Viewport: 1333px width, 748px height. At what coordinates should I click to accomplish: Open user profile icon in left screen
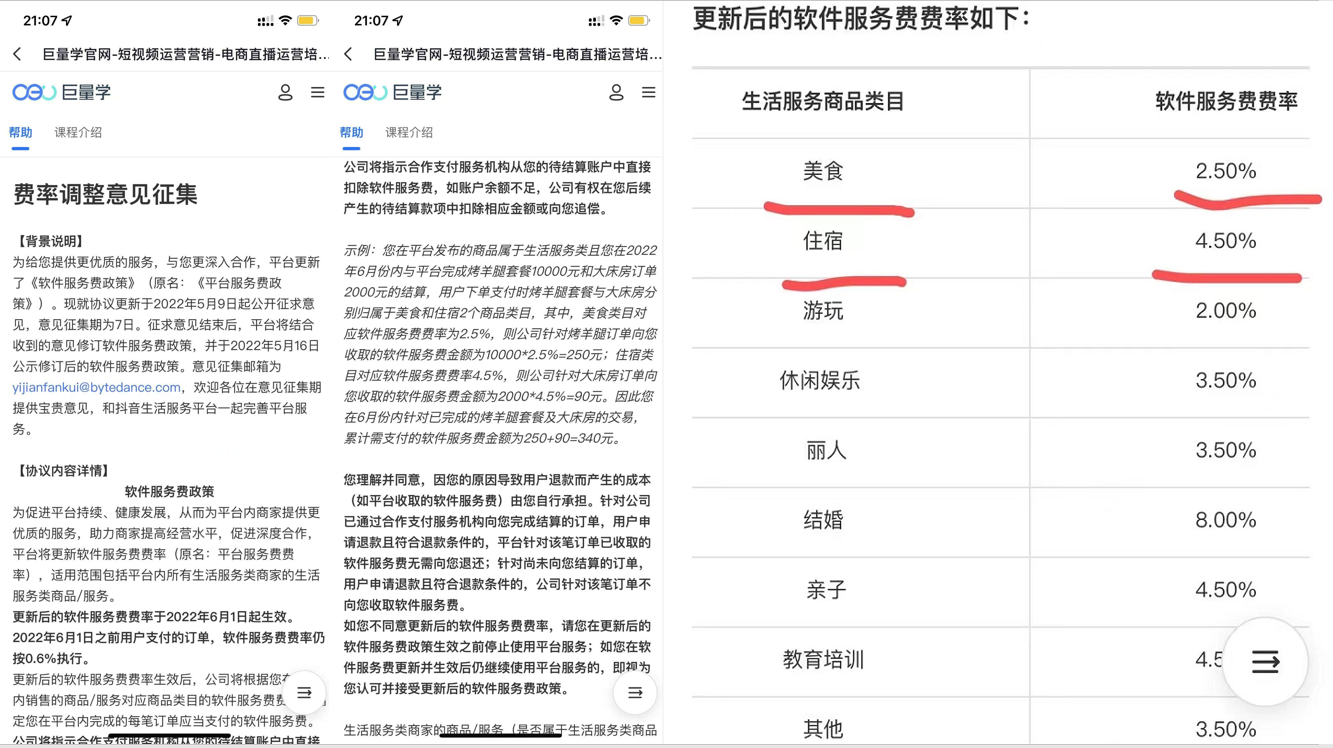(285, 92)
